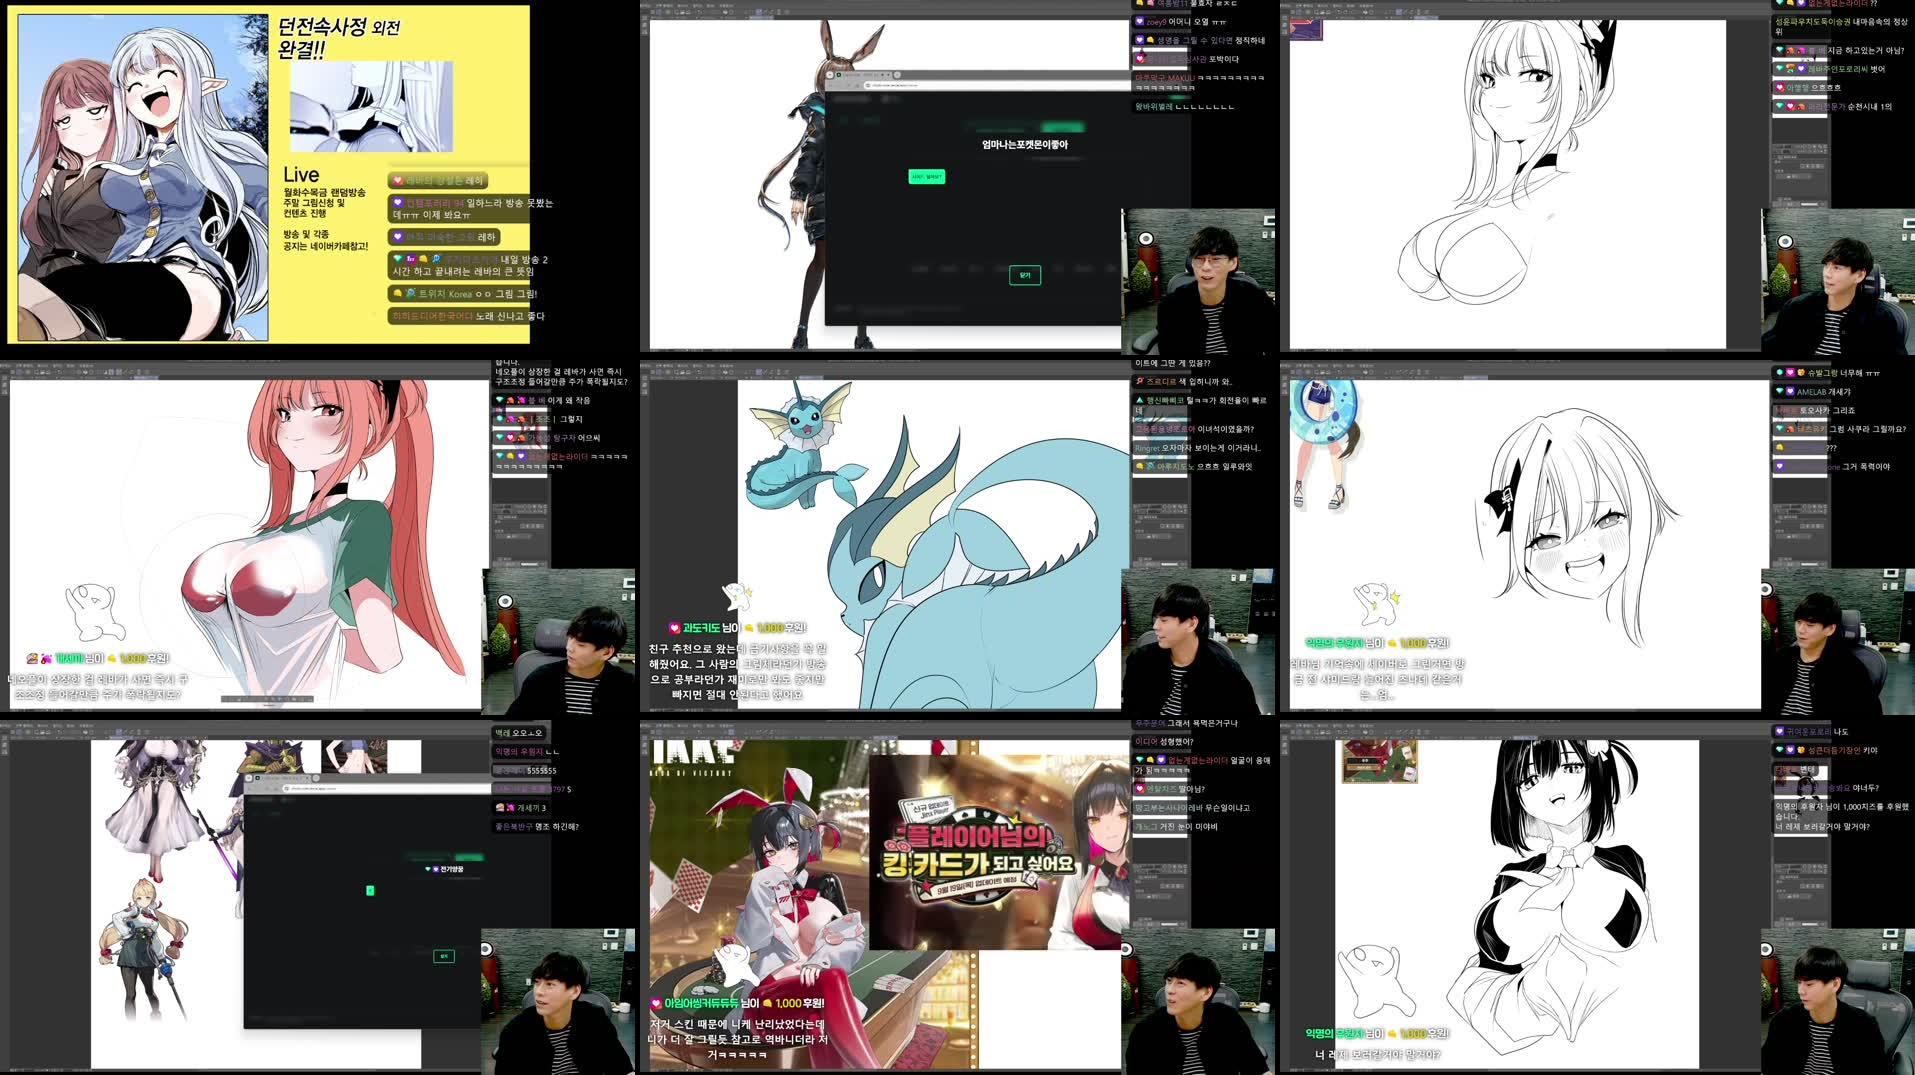Click the swim-ring girl reference image
The height and width of the screenshot is (1075, 1915).
click(1325, 445)
